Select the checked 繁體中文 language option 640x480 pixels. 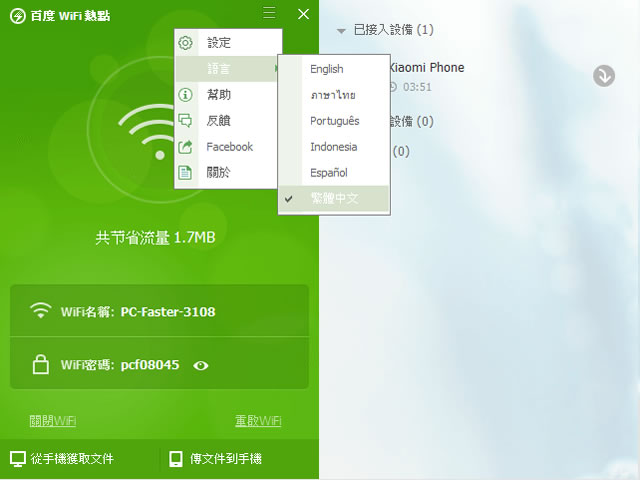tap(334, 199)
